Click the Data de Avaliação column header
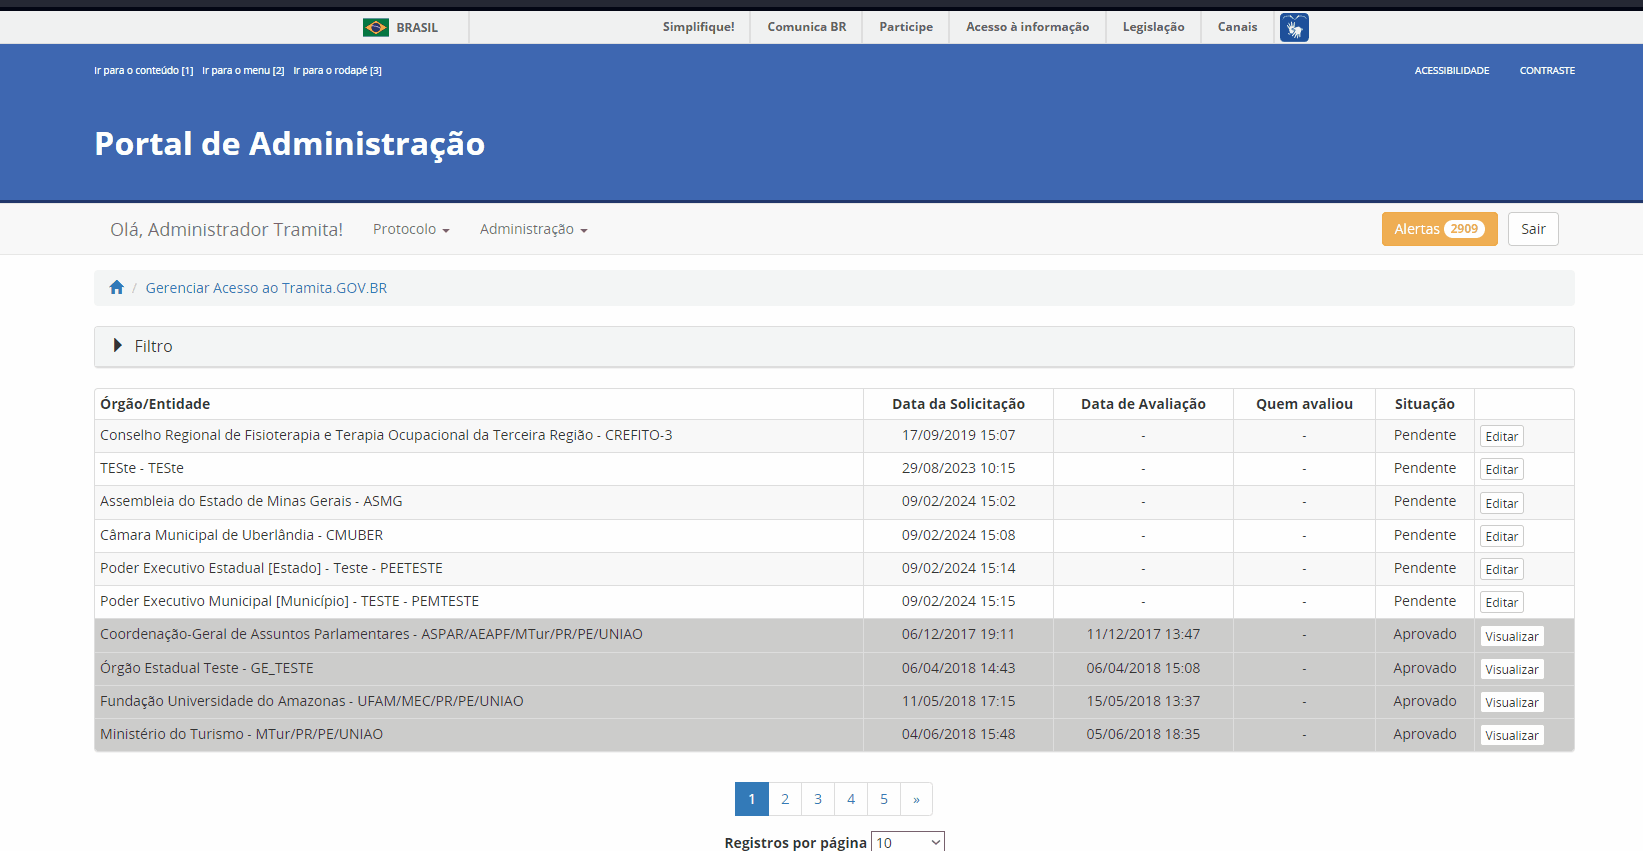 pyautogui.click(x=1143, y=404)
